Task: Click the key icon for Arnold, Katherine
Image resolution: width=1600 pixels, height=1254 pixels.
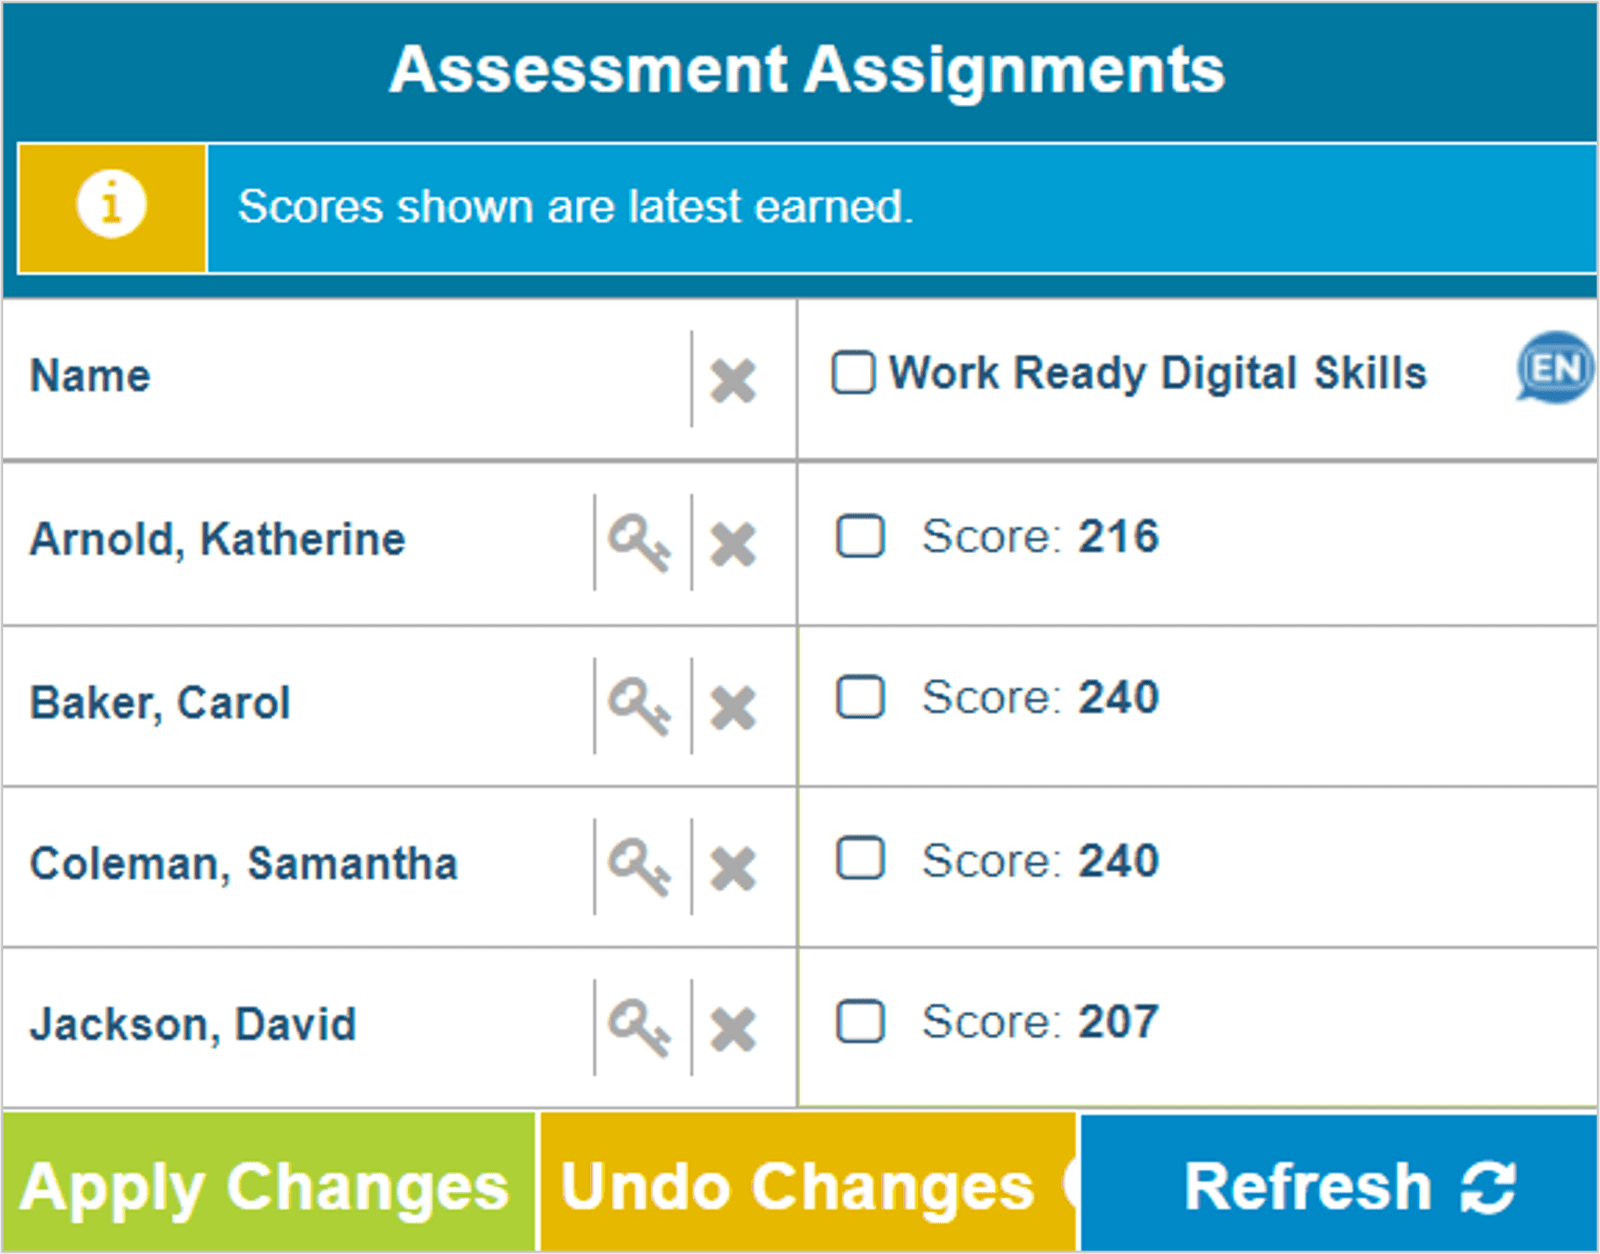Action: tap(640, 543)
